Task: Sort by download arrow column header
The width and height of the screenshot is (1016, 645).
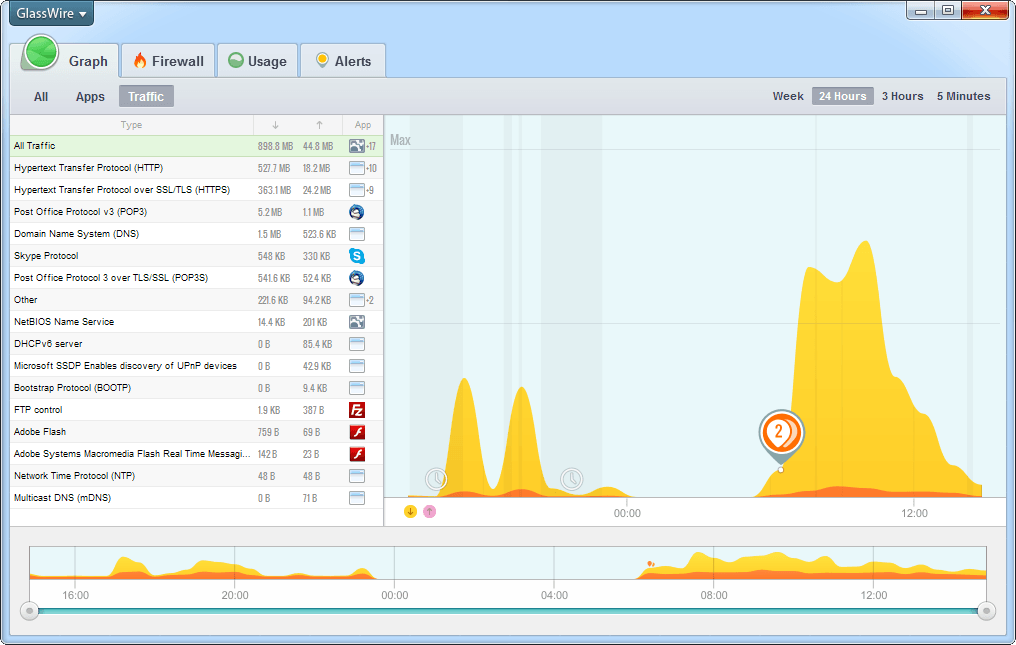Action: pos(275,125)
